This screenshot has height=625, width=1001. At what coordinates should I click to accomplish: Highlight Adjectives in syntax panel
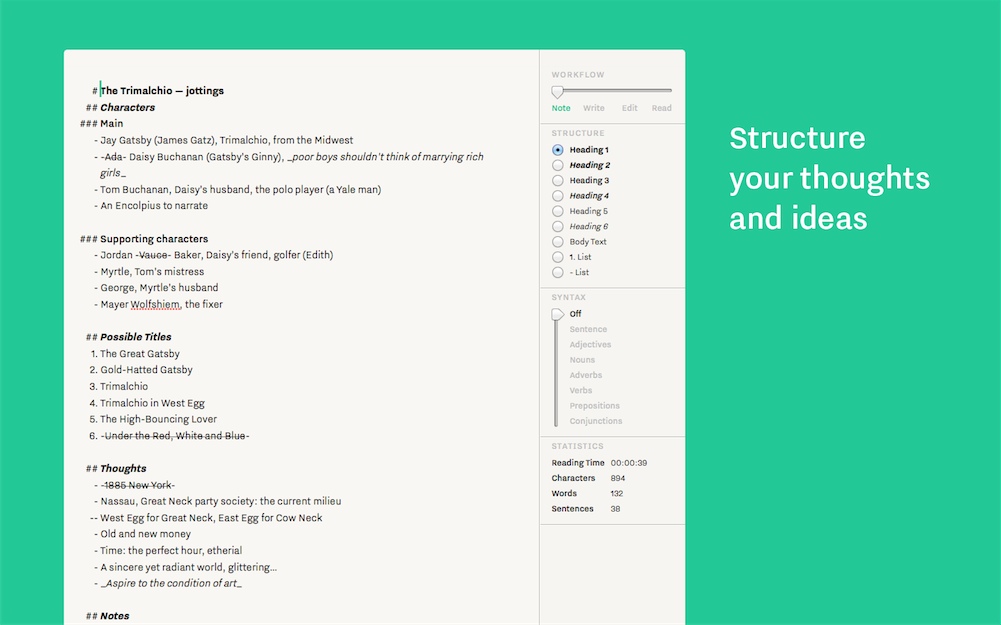(x=590, y=345)
